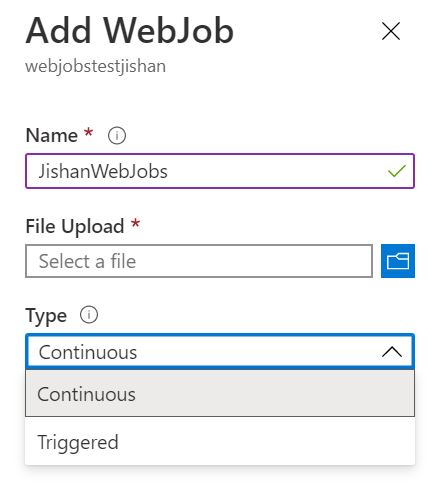This screenshot has width=445, height=497.
Task: Click the File Upload label
Action: click(75, 227)
